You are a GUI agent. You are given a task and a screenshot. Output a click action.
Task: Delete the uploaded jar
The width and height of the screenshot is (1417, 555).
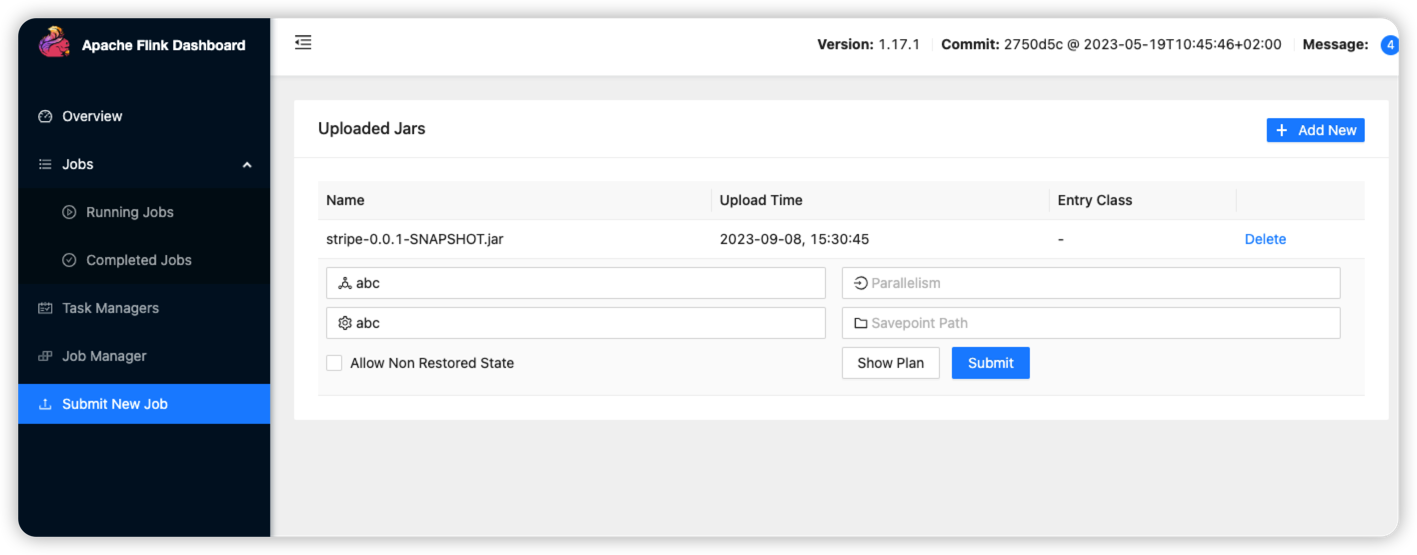point(1265,239)
